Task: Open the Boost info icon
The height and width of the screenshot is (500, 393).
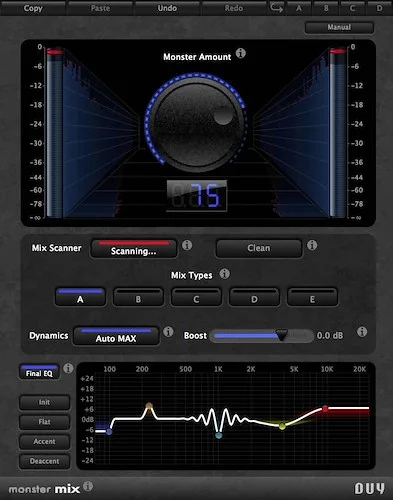Action: pos(362,332)
